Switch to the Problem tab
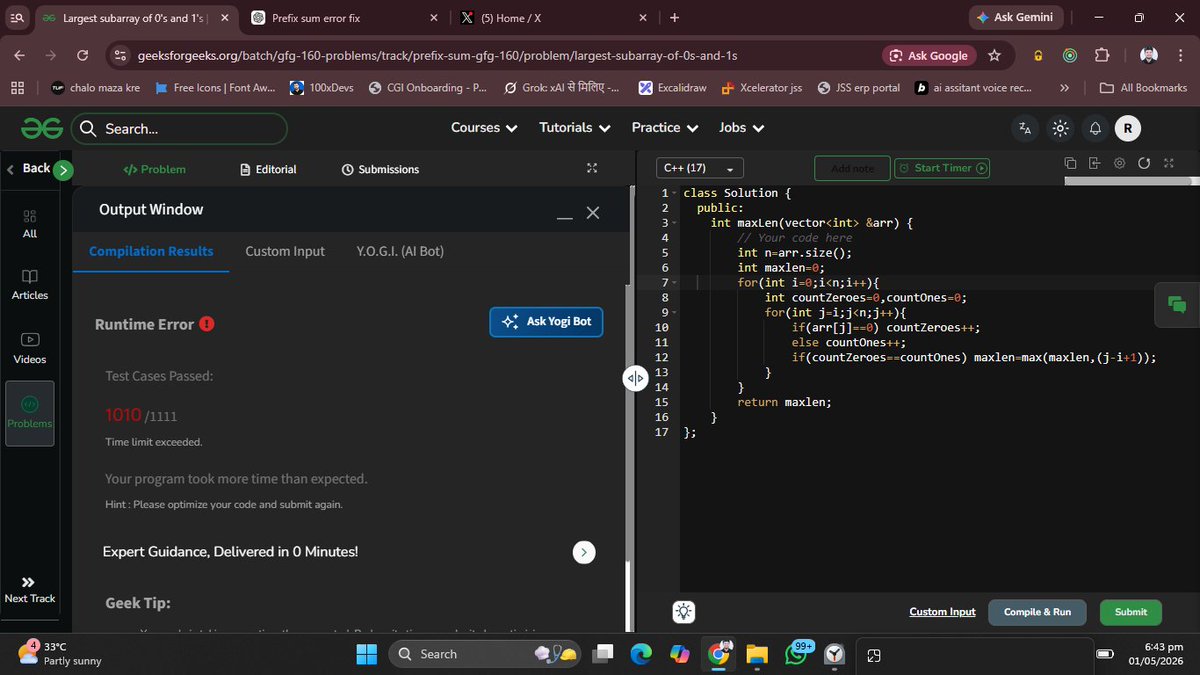 [154, 169]
